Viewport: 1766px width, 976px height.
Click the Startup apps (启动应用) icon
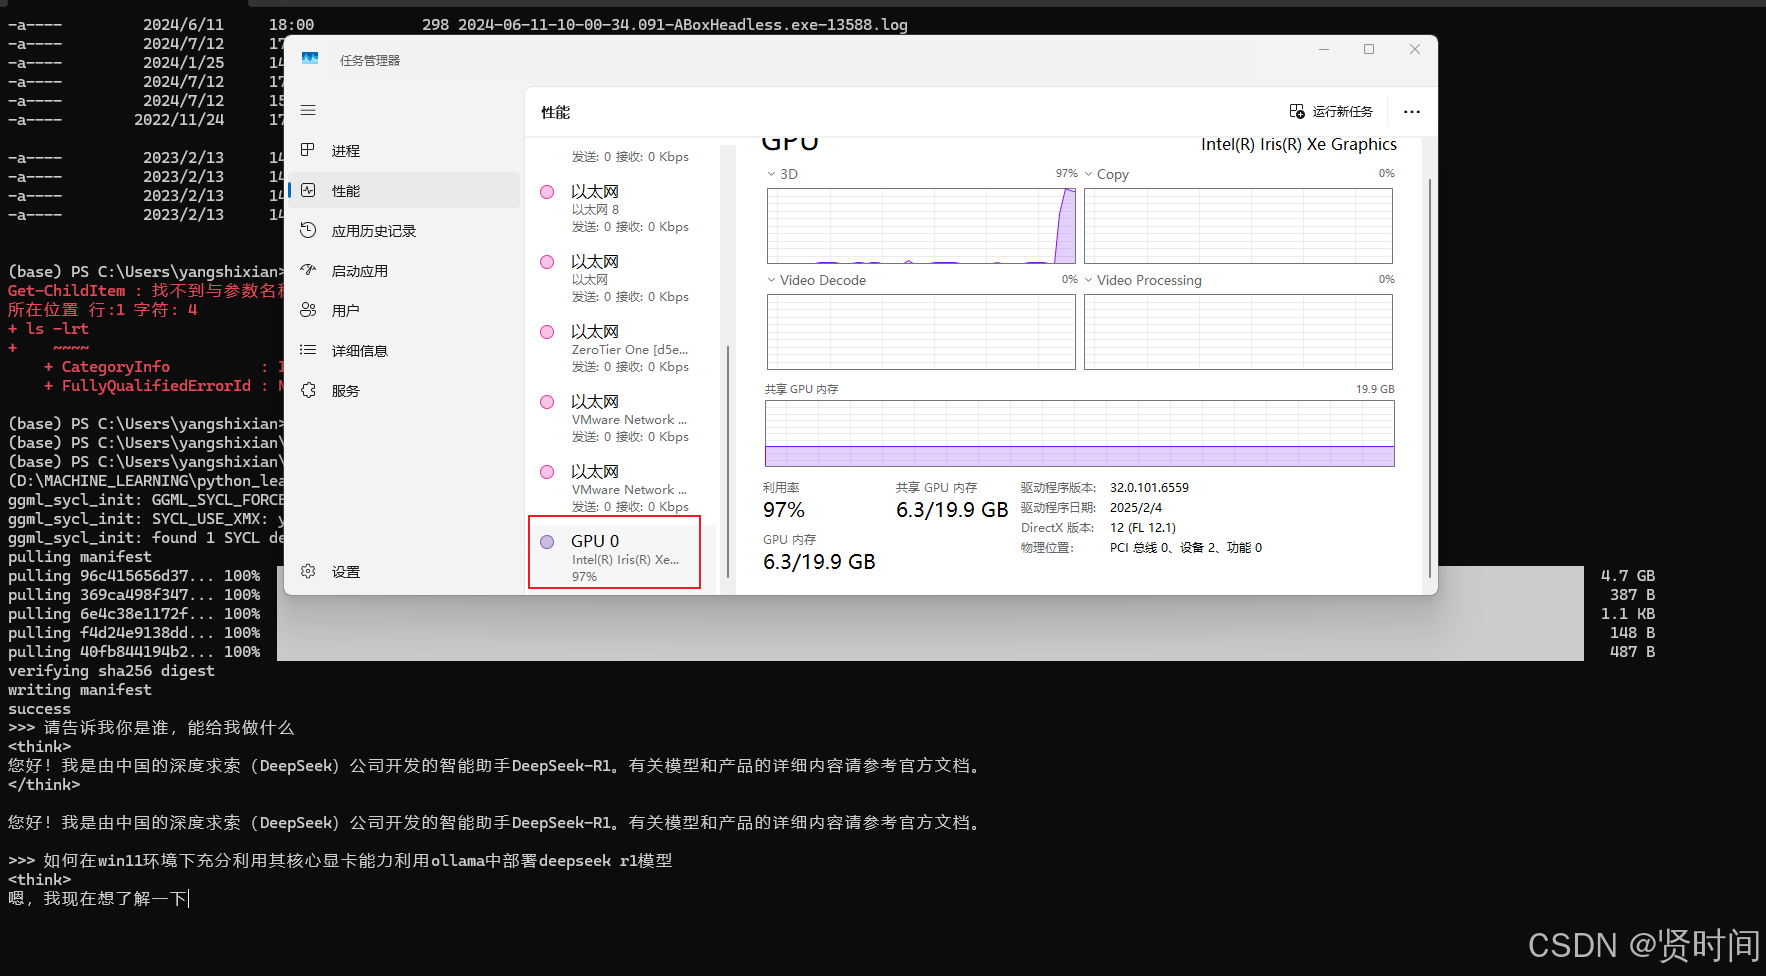point(308,270)
